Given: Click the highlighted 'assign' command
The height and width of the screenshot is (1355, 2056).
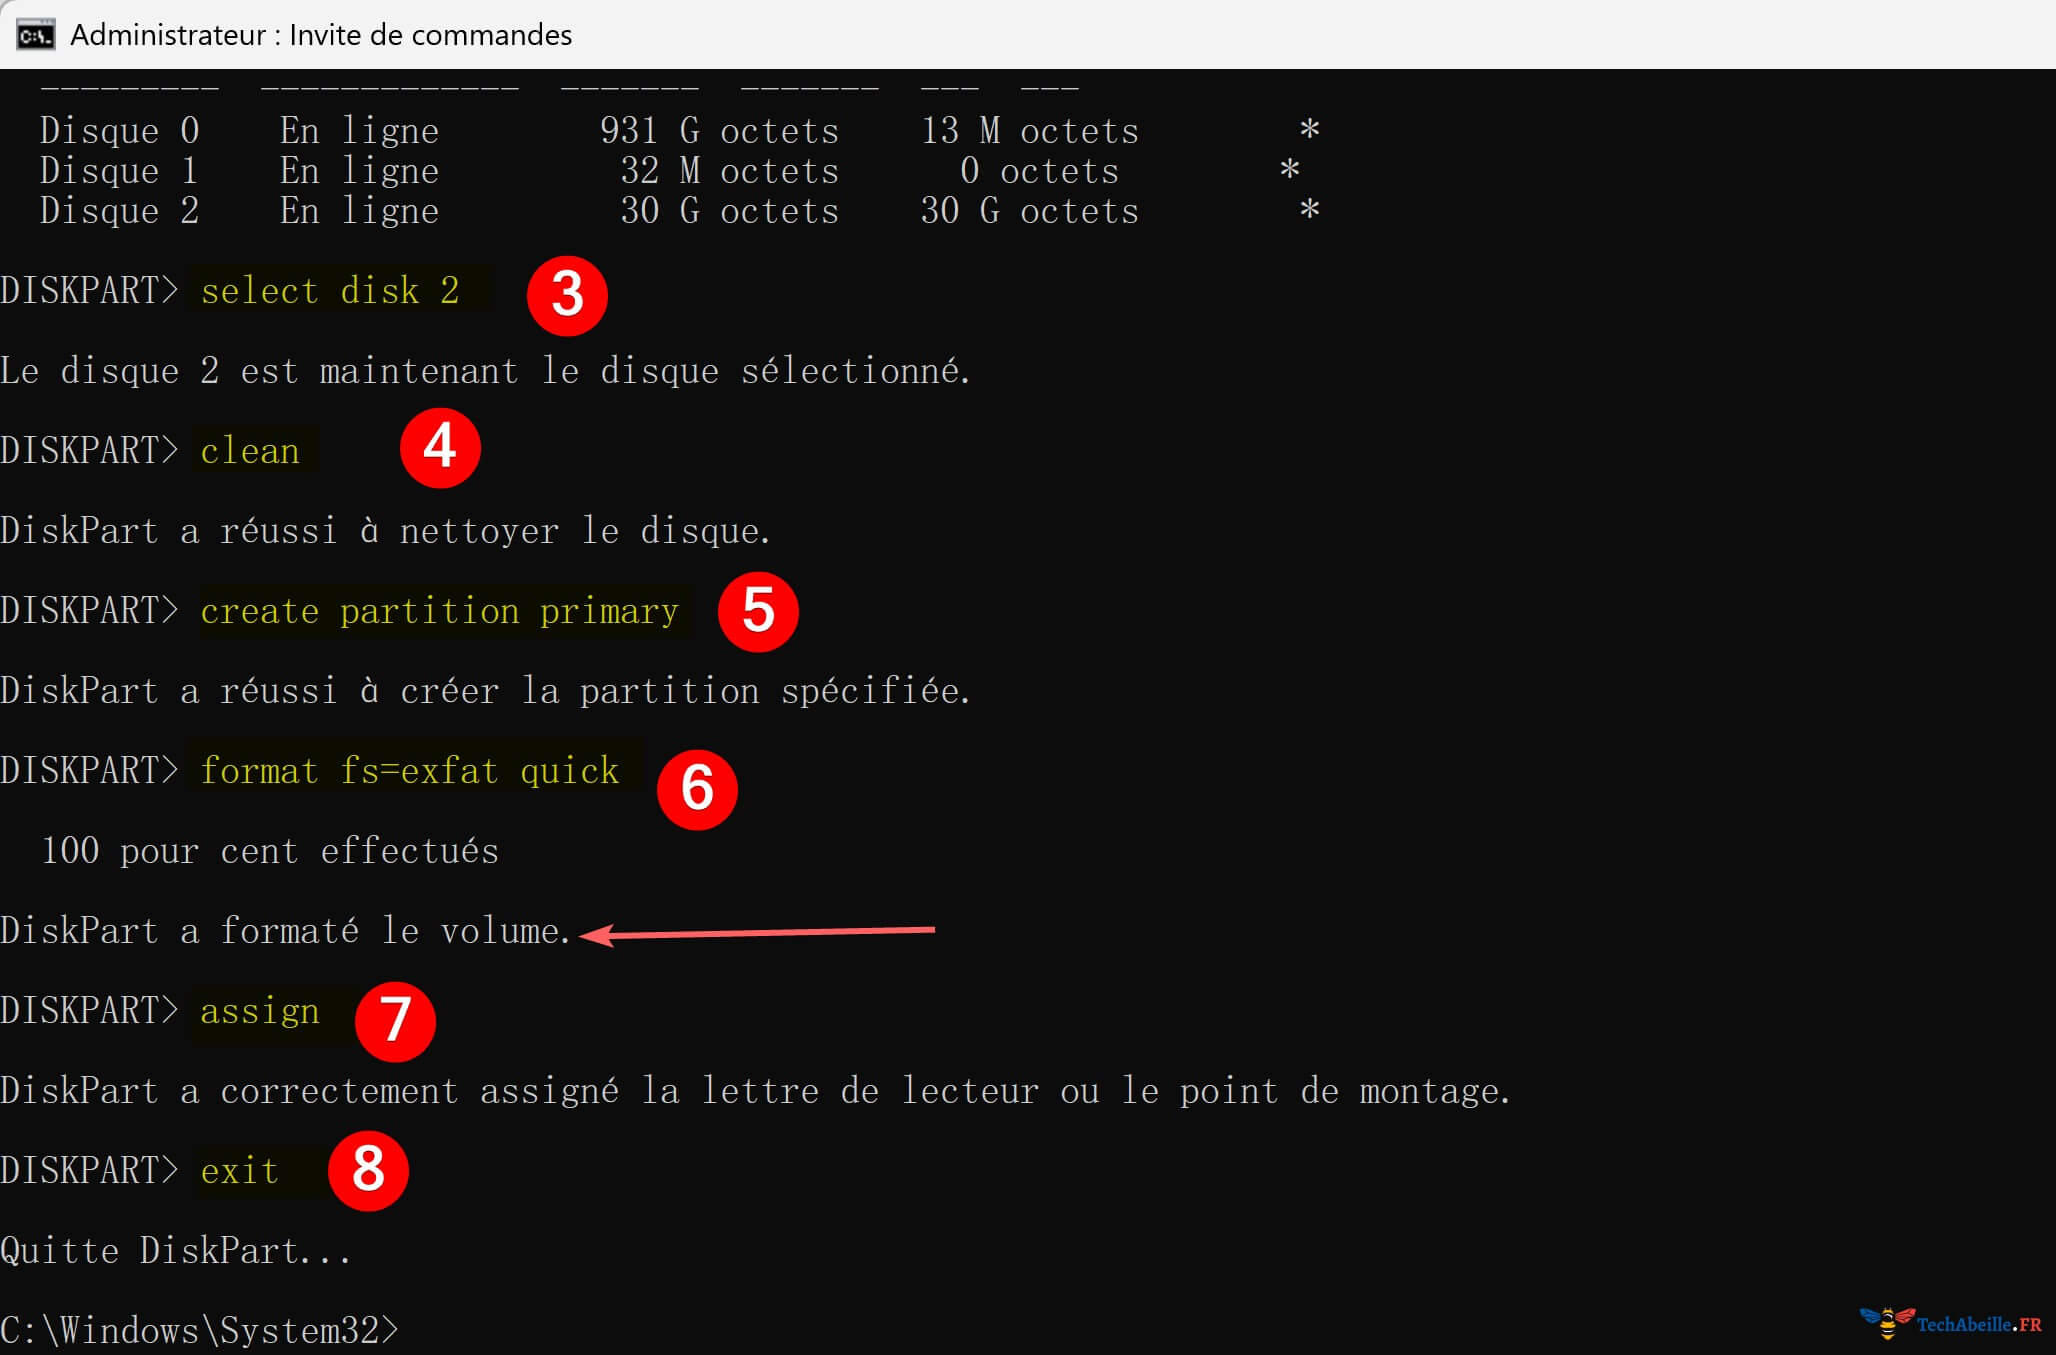Looking at the screenshot, I should pyautogui.click(x=258, y=1010).
